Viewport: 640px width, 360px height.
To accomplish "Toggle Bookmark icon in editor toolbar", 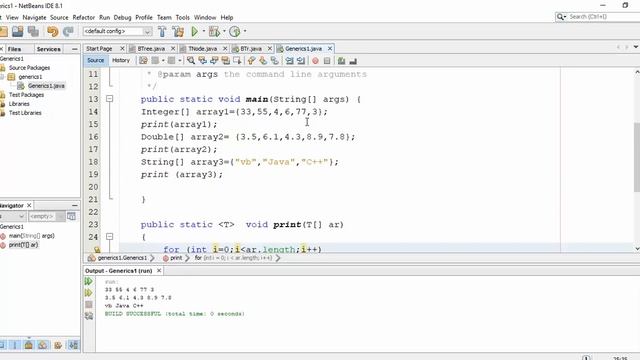I will (275, 61).
